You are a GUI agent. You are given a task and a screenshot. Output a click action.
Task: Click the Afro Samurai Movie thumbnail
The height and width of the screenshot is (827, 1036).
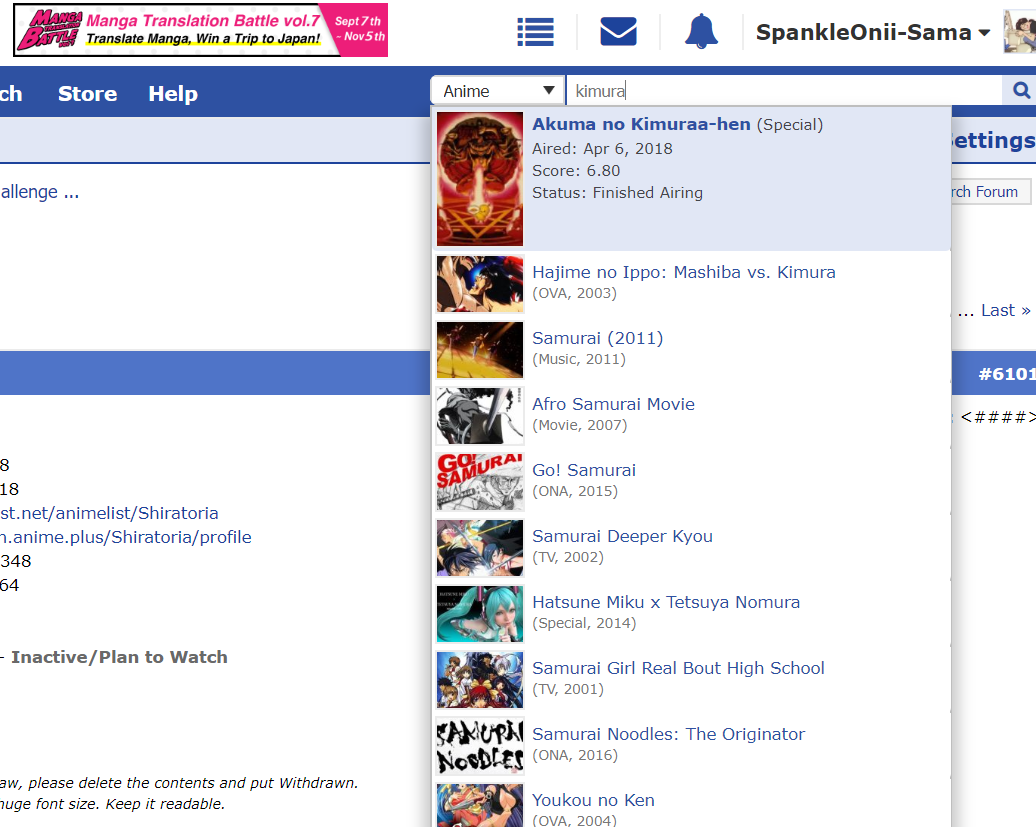coord(480,415)
